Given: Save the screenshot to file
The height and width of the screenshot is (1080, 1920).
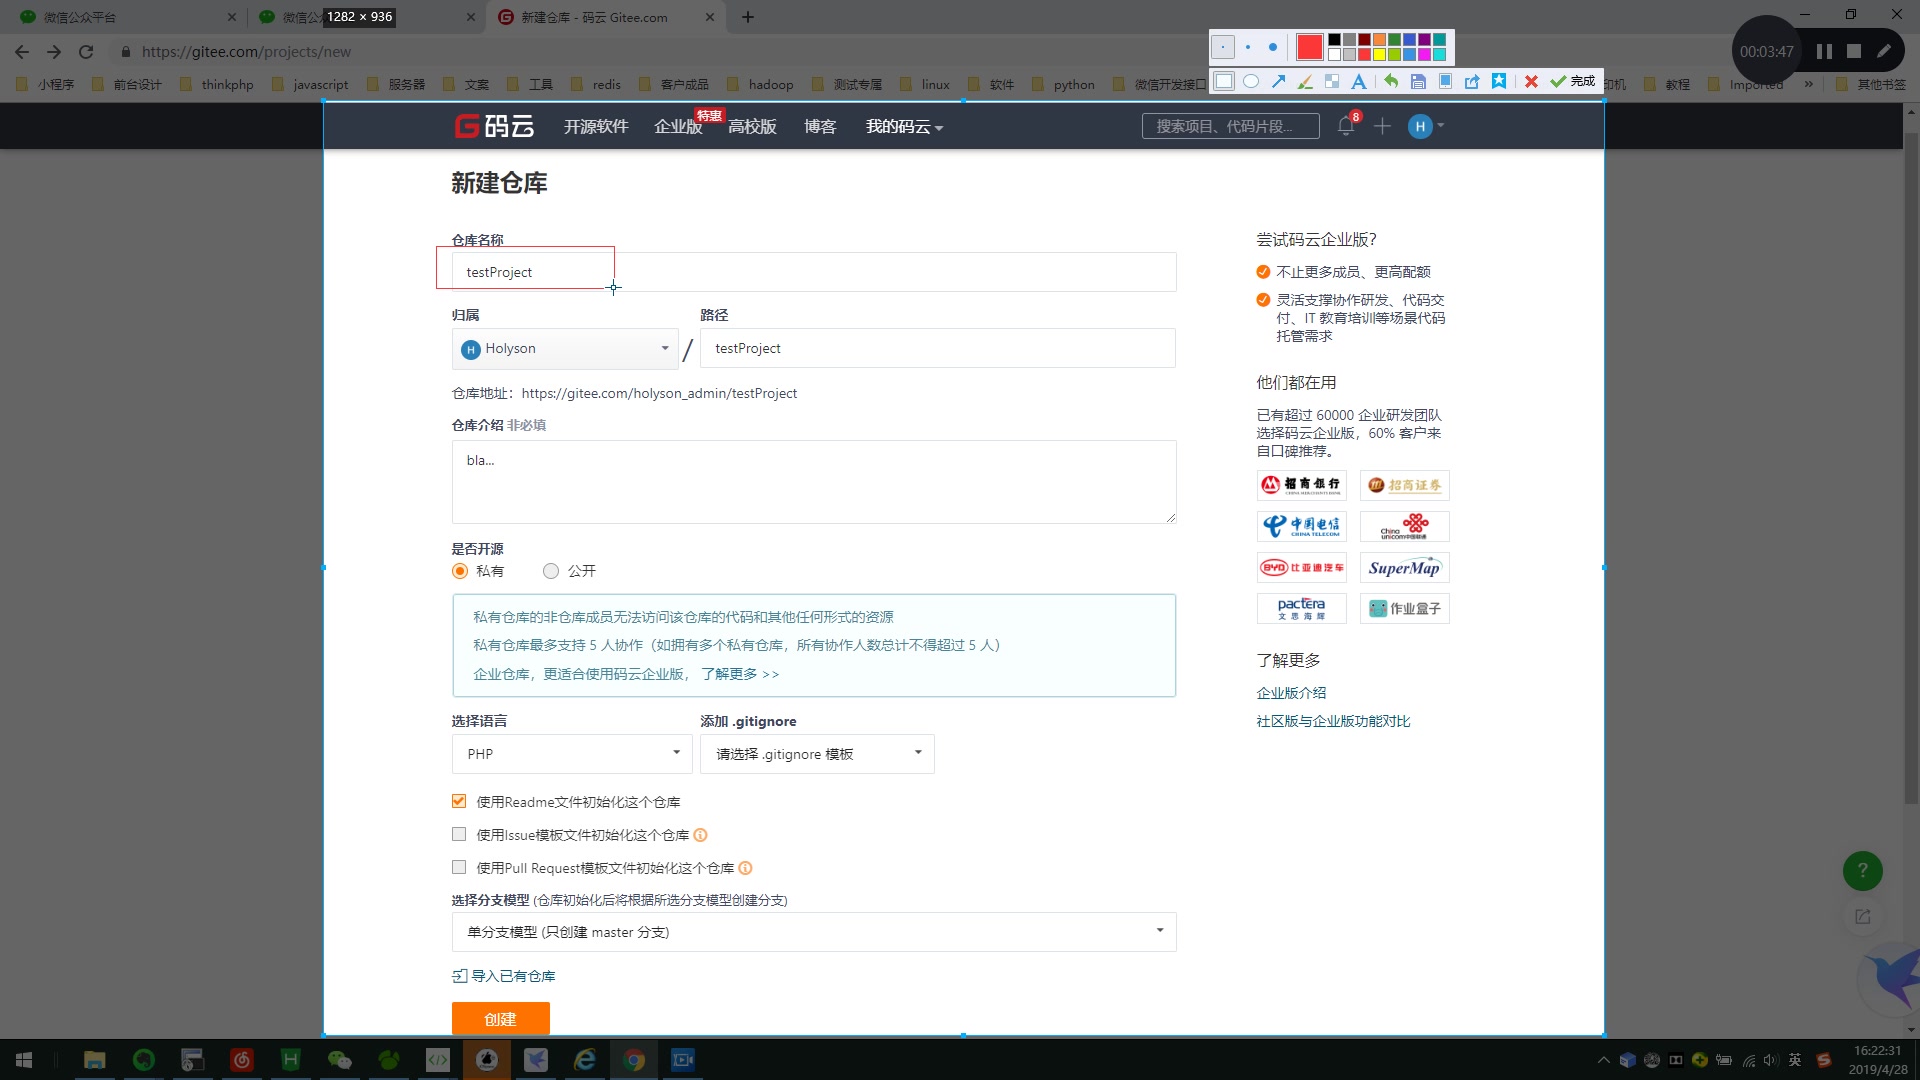Looking at the screenshot, I should (x=1418, y=81).
